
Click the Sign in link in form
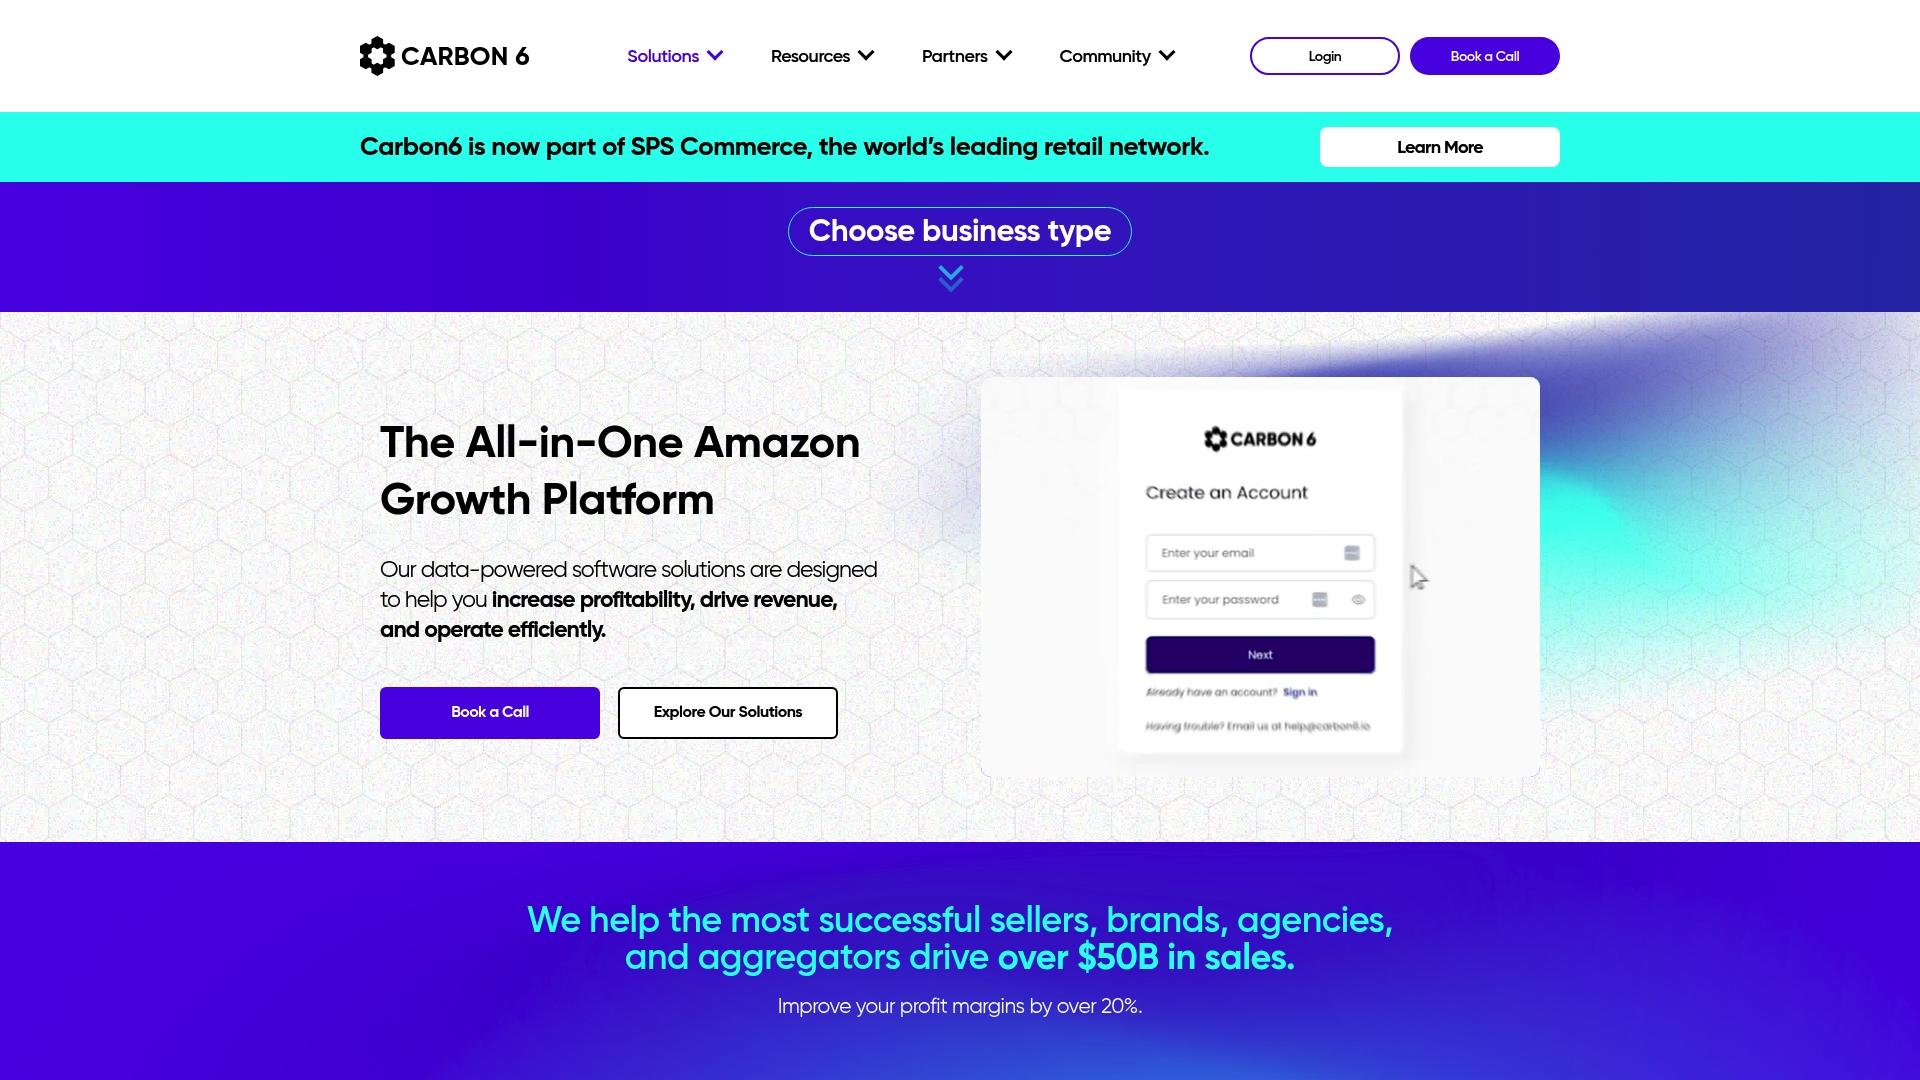click(1299, 691)
